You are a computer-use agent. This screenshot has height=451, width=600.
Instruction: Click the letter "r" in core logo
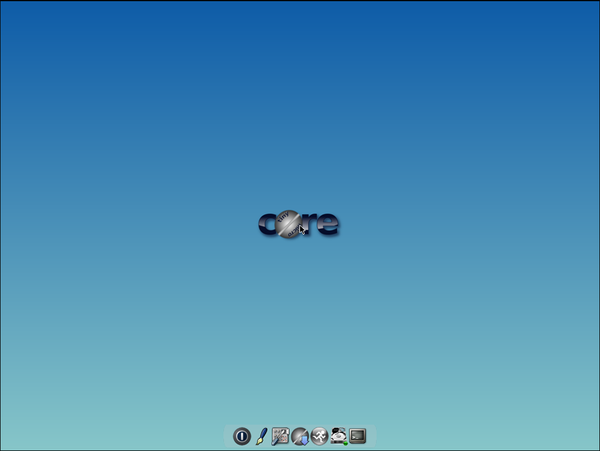[x=311, y=225]
